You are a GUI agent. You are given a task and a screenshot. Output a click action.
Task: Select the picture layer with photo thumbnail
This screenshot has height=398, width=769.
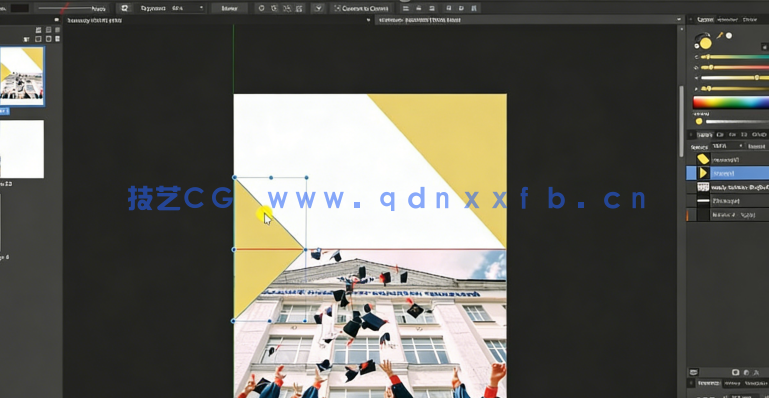[728, 187]
